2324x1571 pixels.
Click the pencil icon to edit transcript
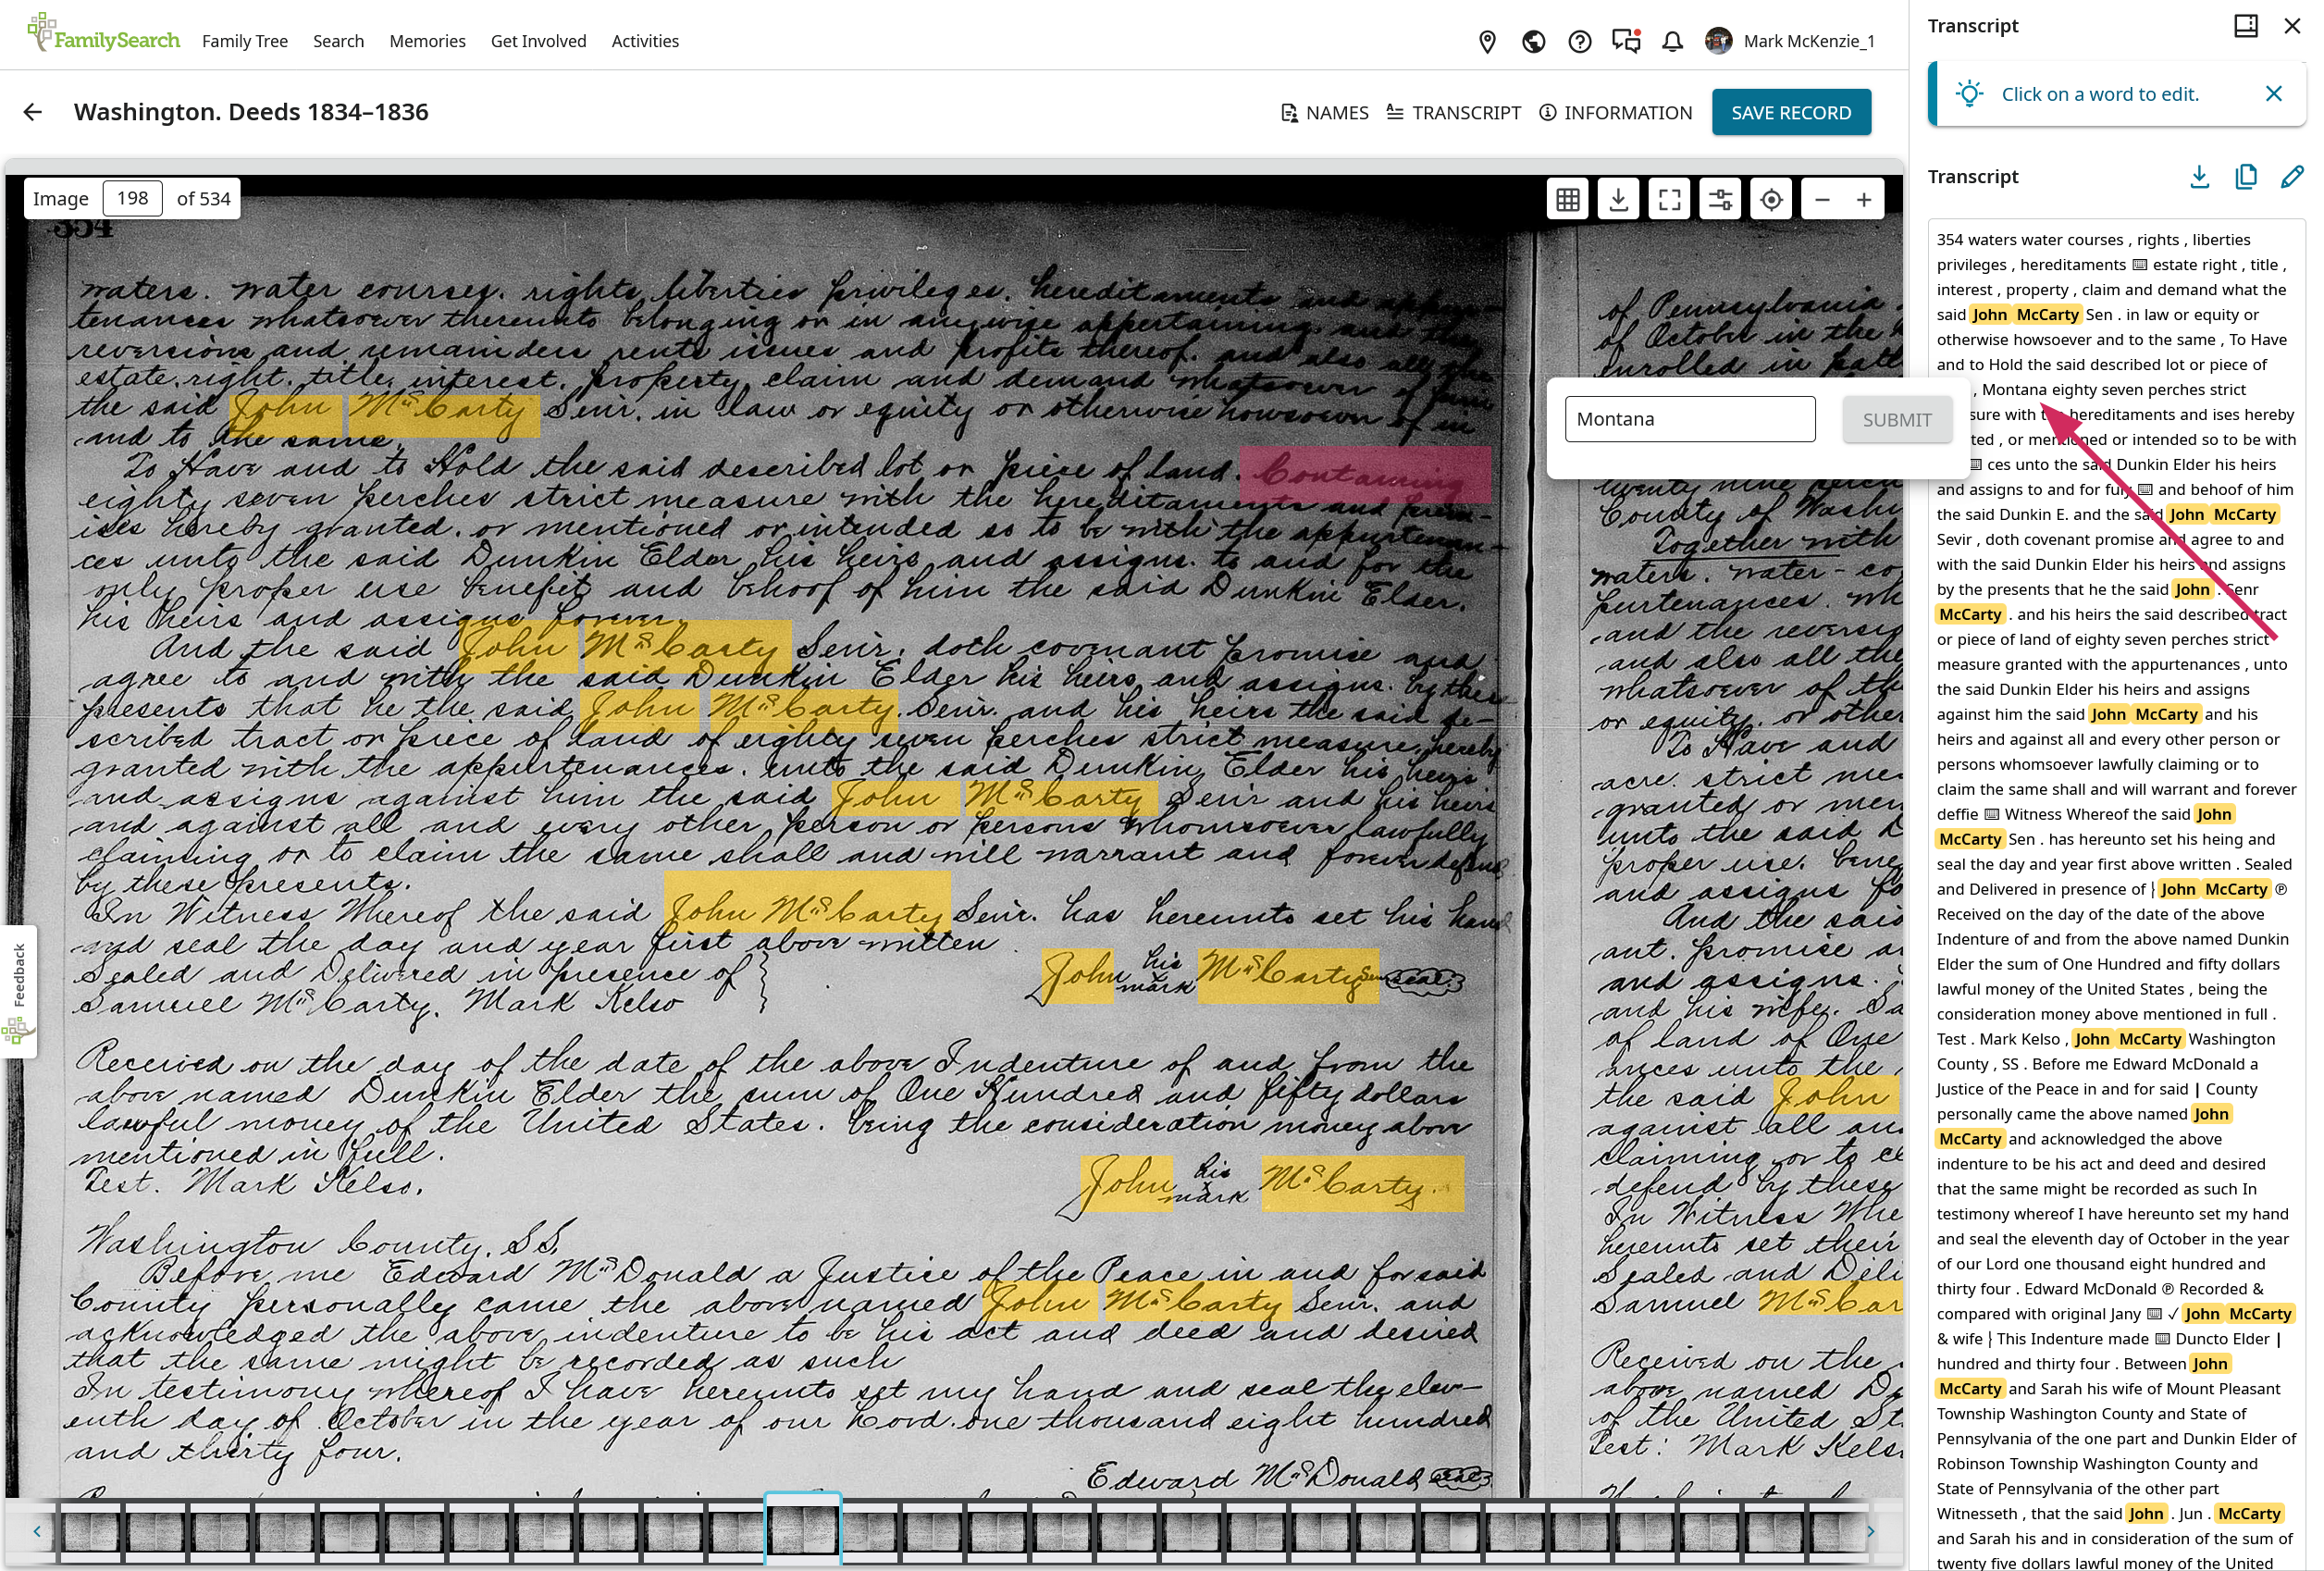point(2292,177)
